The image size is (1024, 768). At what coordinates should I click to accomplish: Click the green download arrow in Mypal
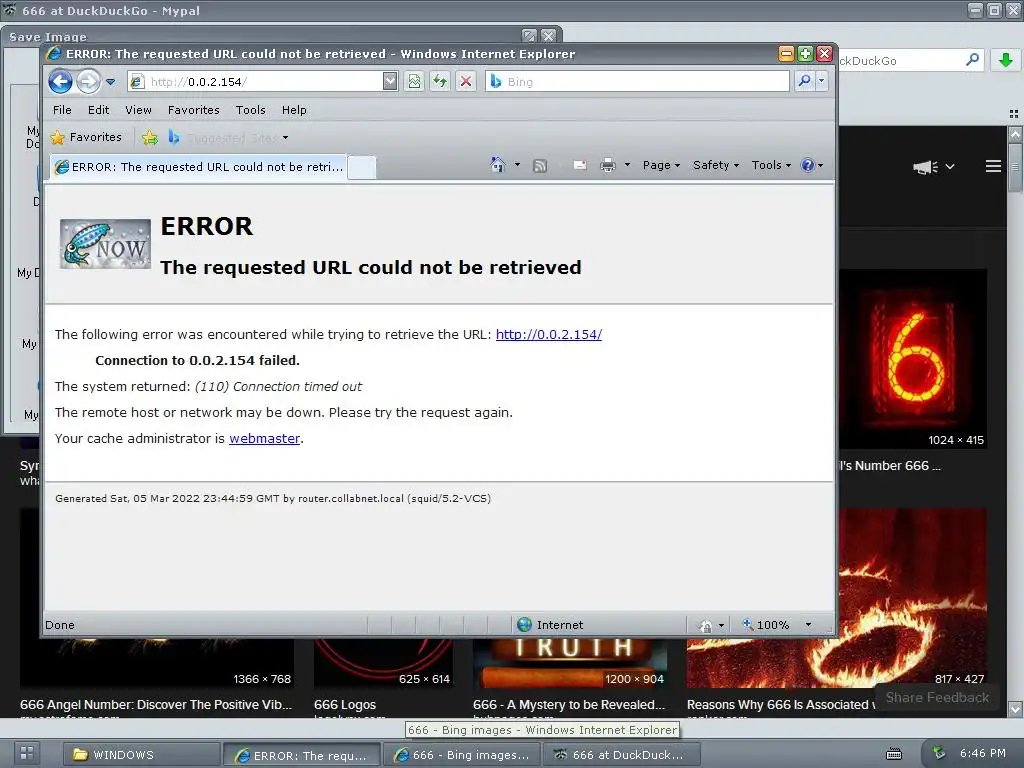(1005, 61)
